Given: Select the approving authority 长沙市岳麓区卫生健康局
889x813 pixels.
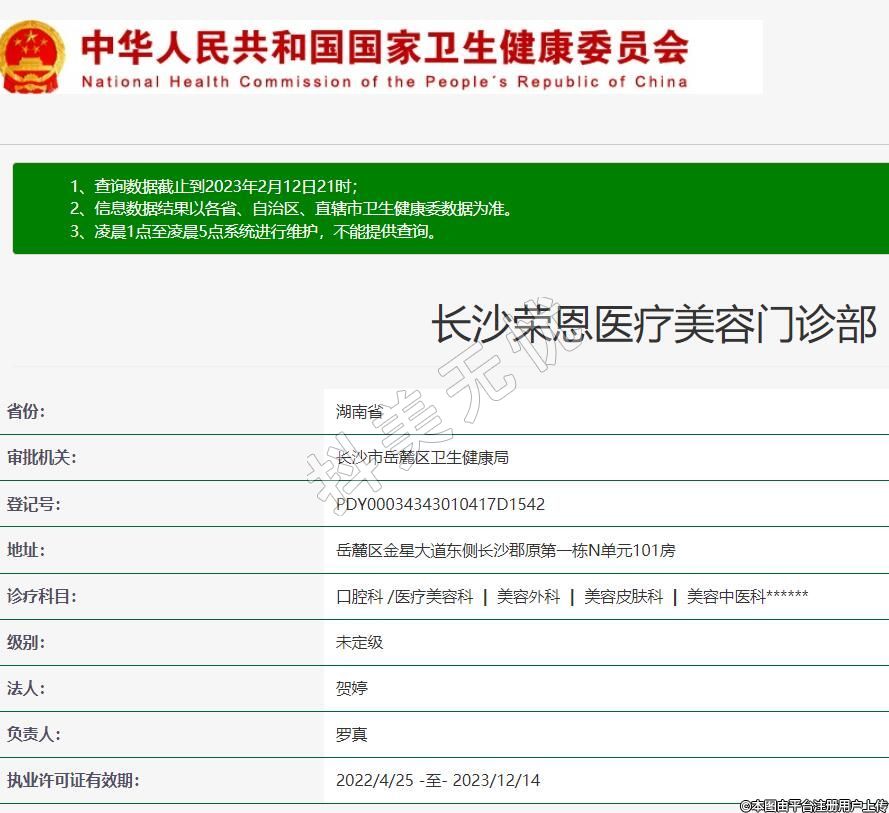Looking at the screenshot, I should coord(422,457).
